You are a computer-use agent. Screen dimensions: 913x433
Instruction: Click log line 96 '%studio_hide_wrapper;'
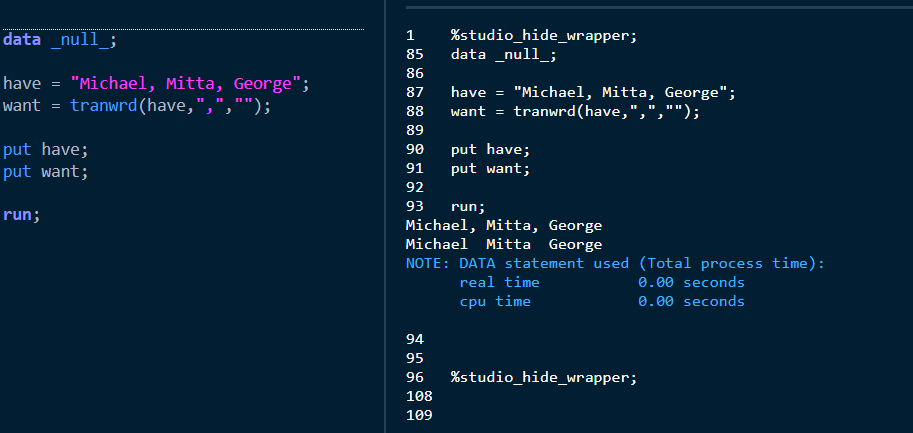(x=543, y=377)
